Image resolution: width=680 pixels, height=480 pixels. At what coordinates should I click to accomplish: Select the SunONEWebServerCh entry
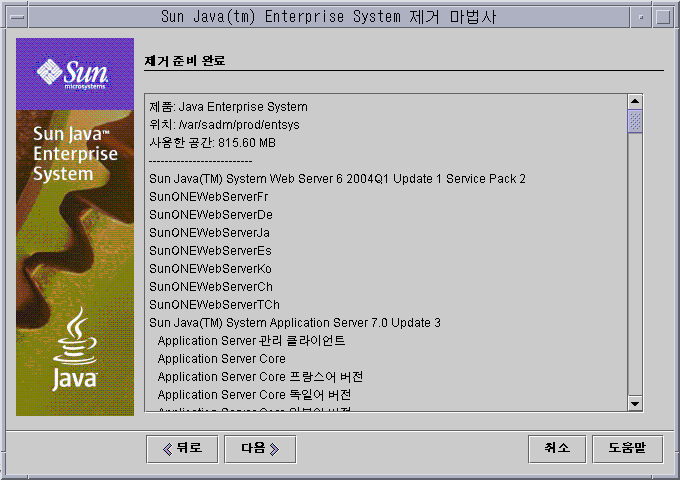tap(211, 287)
